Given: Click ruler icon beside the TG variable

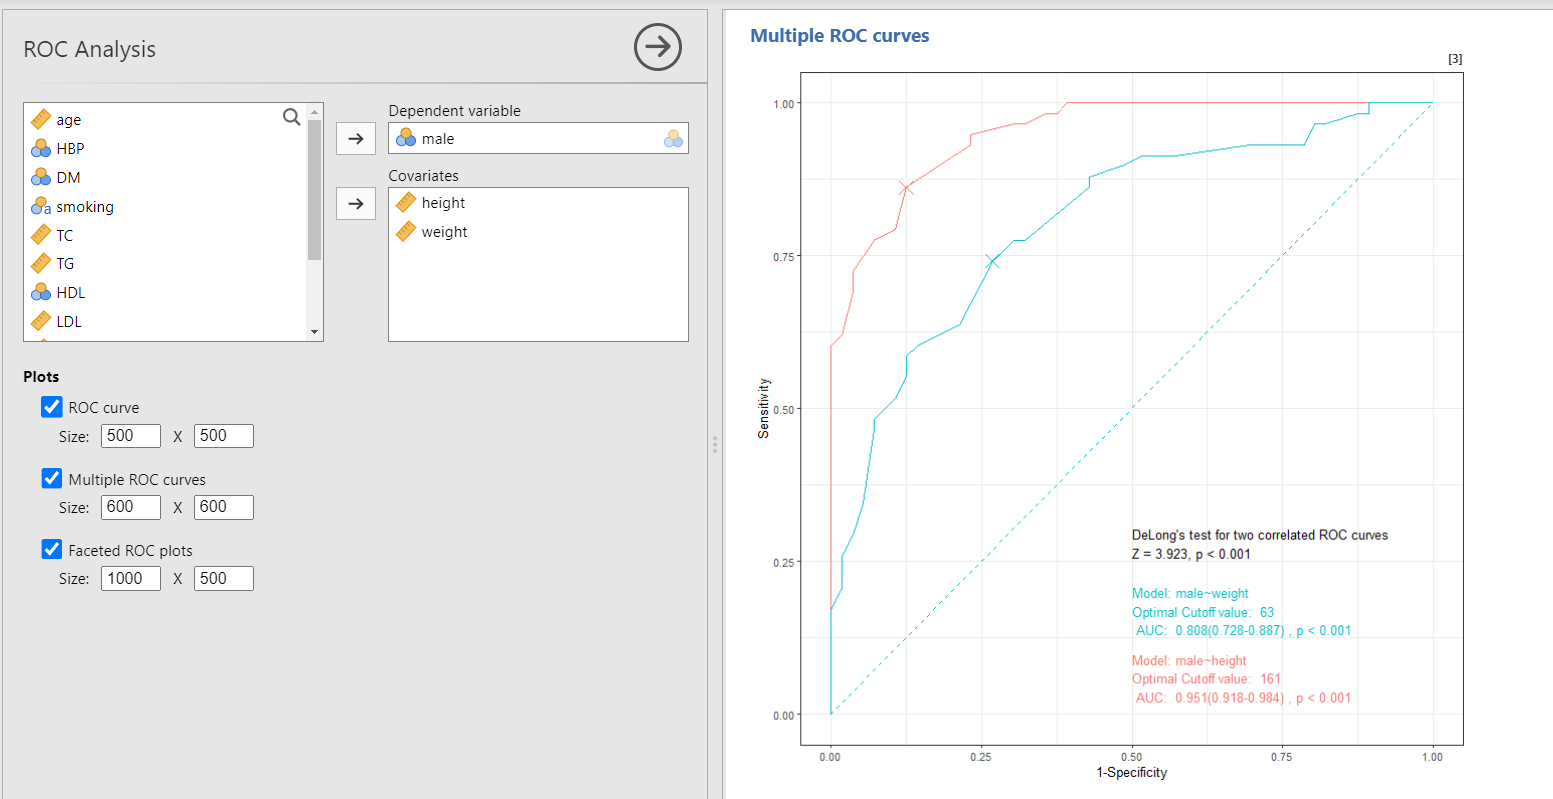Looking at the screenshot, I should coord(41,263).
